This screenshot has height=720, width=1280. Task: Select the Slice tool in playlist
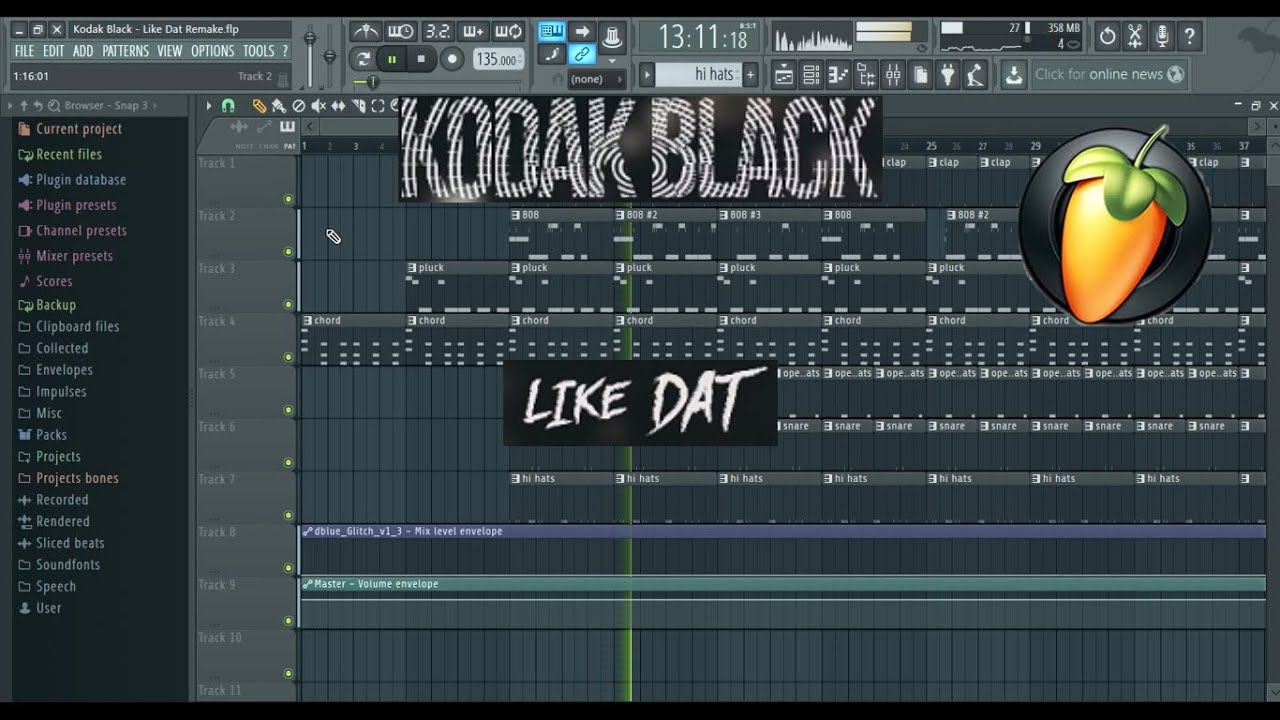pyautogui.click(x=358, y=106)
